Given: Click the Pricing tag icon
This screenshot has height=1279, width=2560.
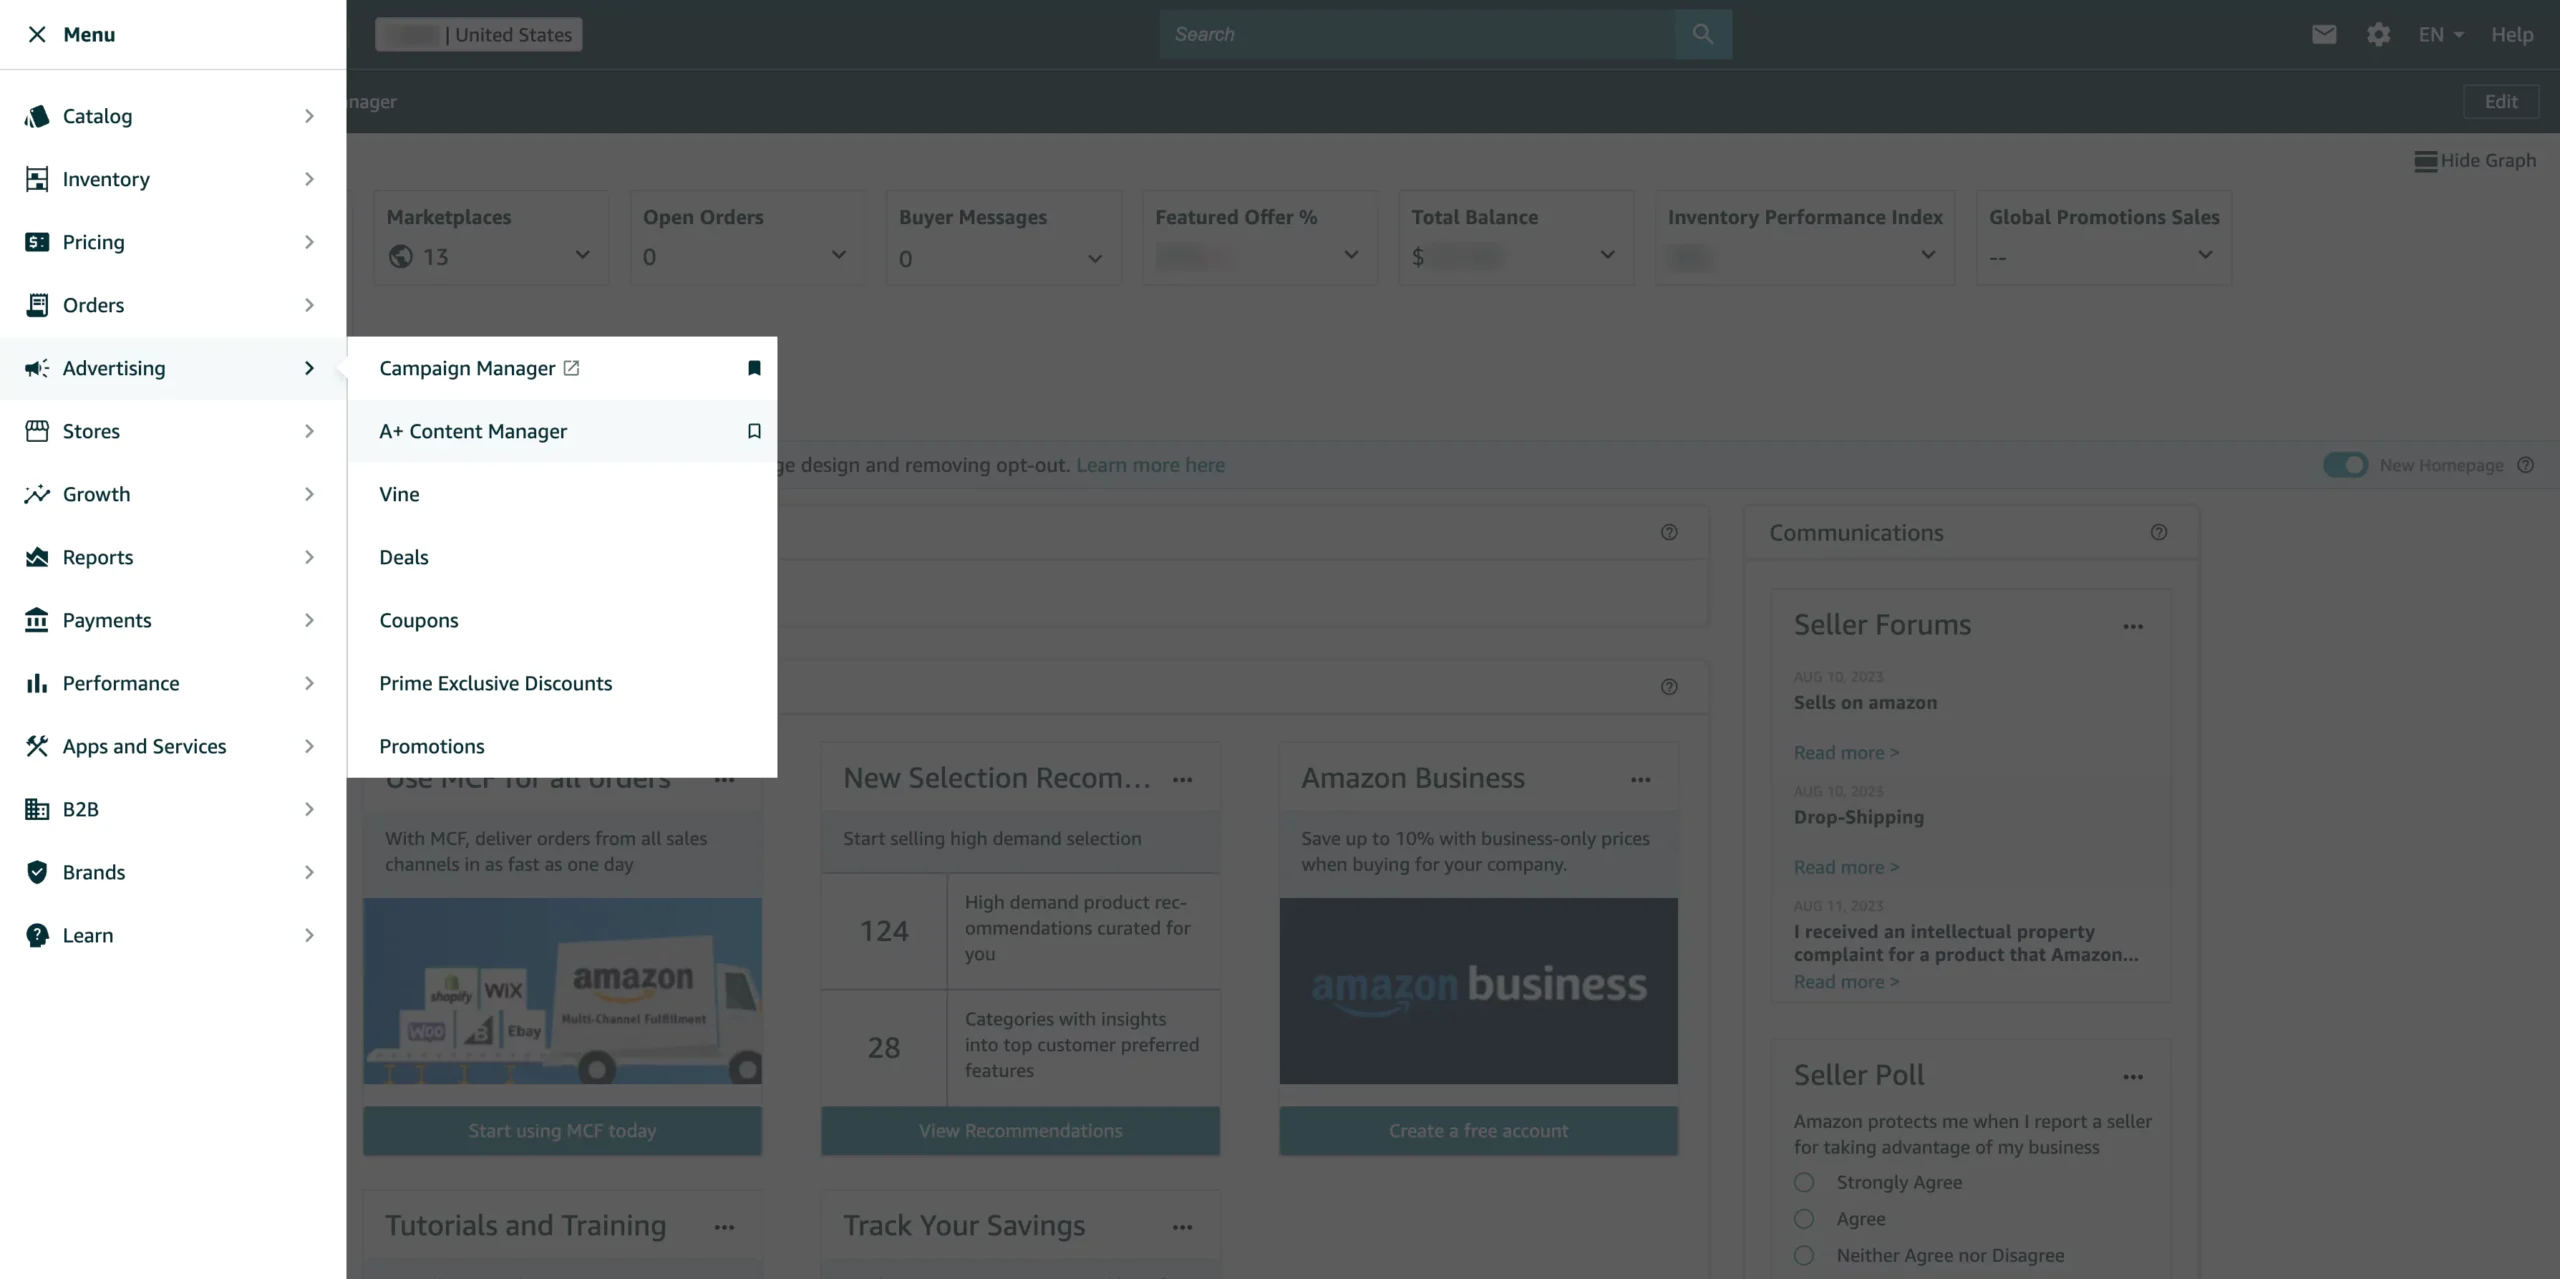Looking at the screenshot, I should [x=36, y=242].
